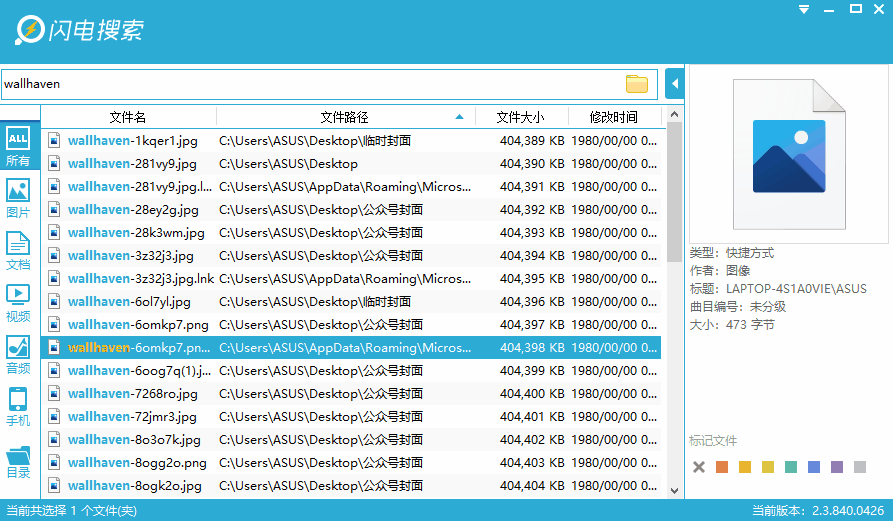
Task: Click the vertical scrollbar thumb
Action: click(x=674, y=192)
